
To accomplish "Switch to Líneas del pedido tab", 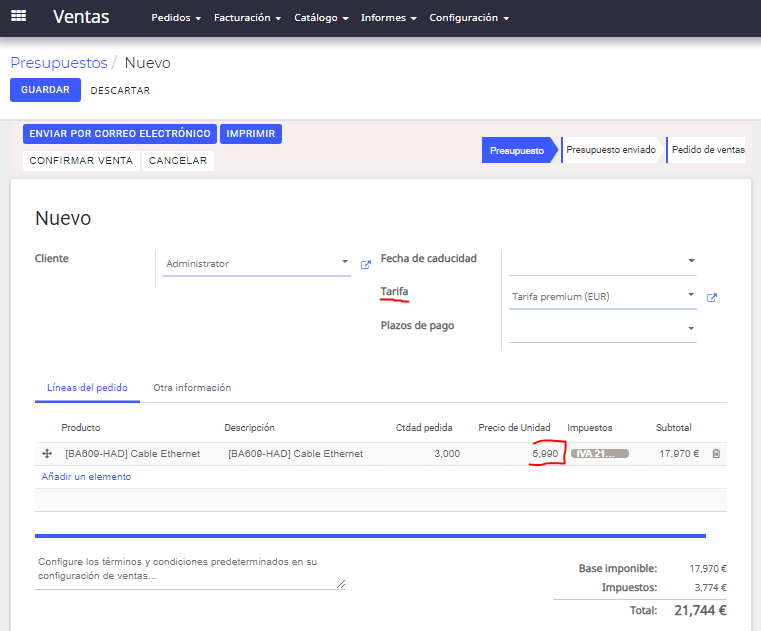I will 87,388.
